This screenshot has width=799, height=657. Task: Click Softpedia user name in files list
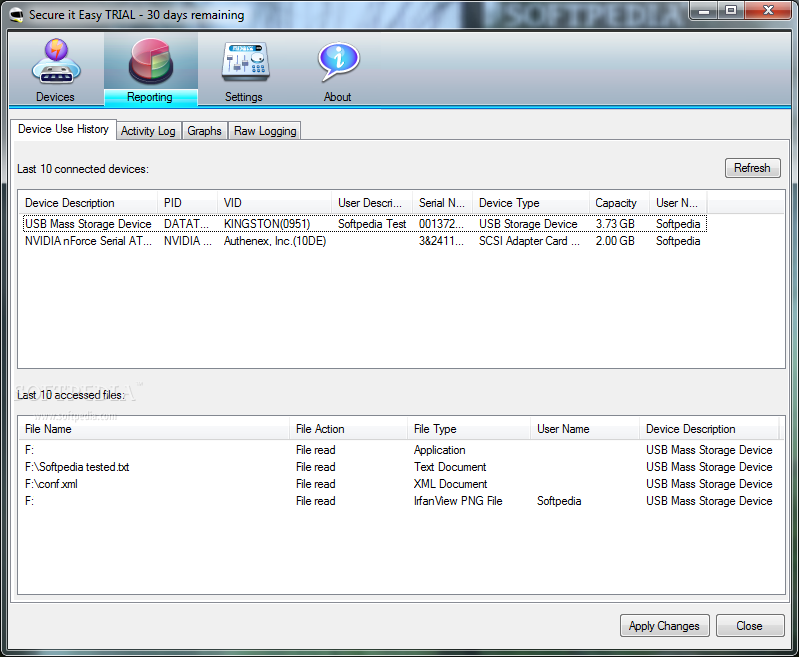(559, 501)
